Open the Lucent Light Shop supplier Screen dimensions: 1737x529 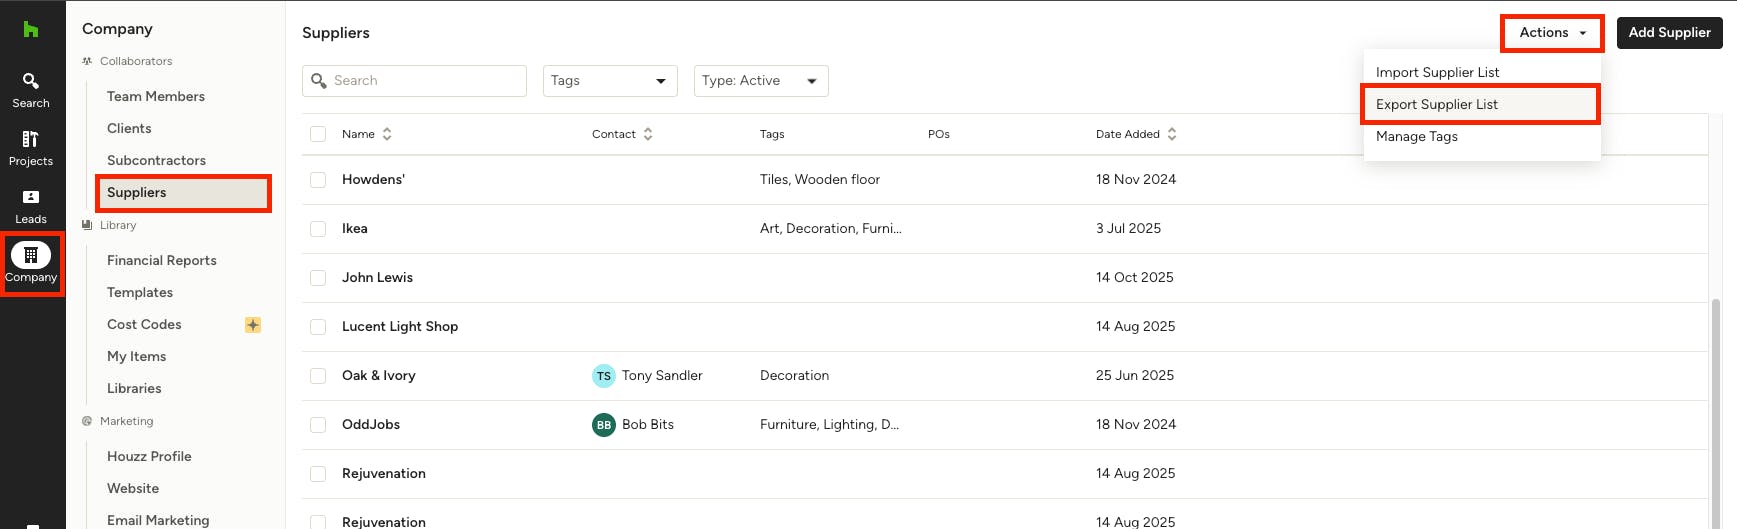coord(400,327)
